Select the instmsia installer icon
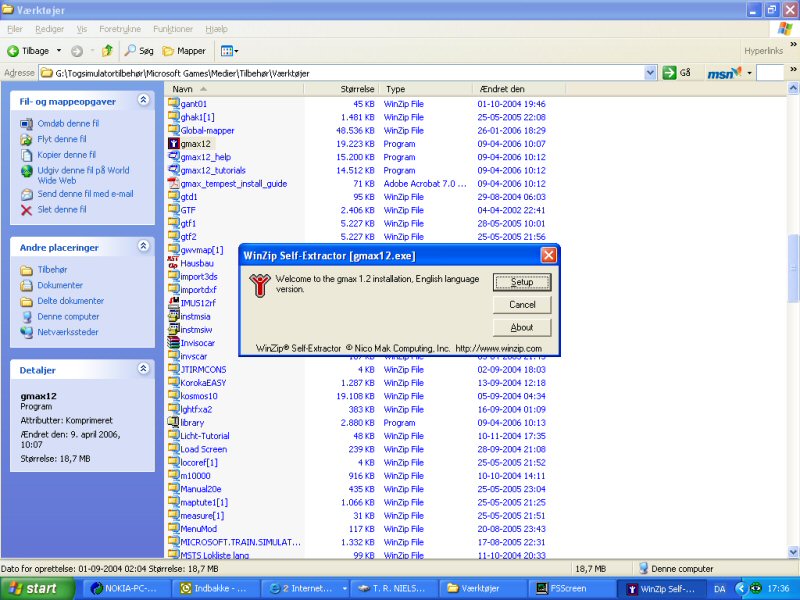Image resolution: width=800 pixels, height=600 pixels. [173, 316]
